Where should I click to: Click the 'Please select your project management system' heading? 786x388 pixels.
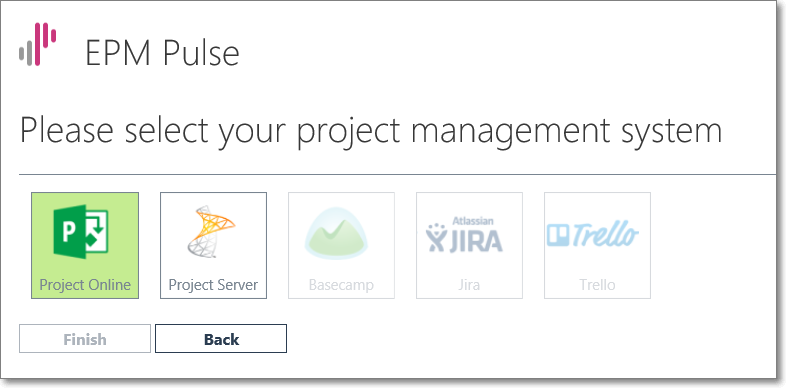(x=371, y=129)
